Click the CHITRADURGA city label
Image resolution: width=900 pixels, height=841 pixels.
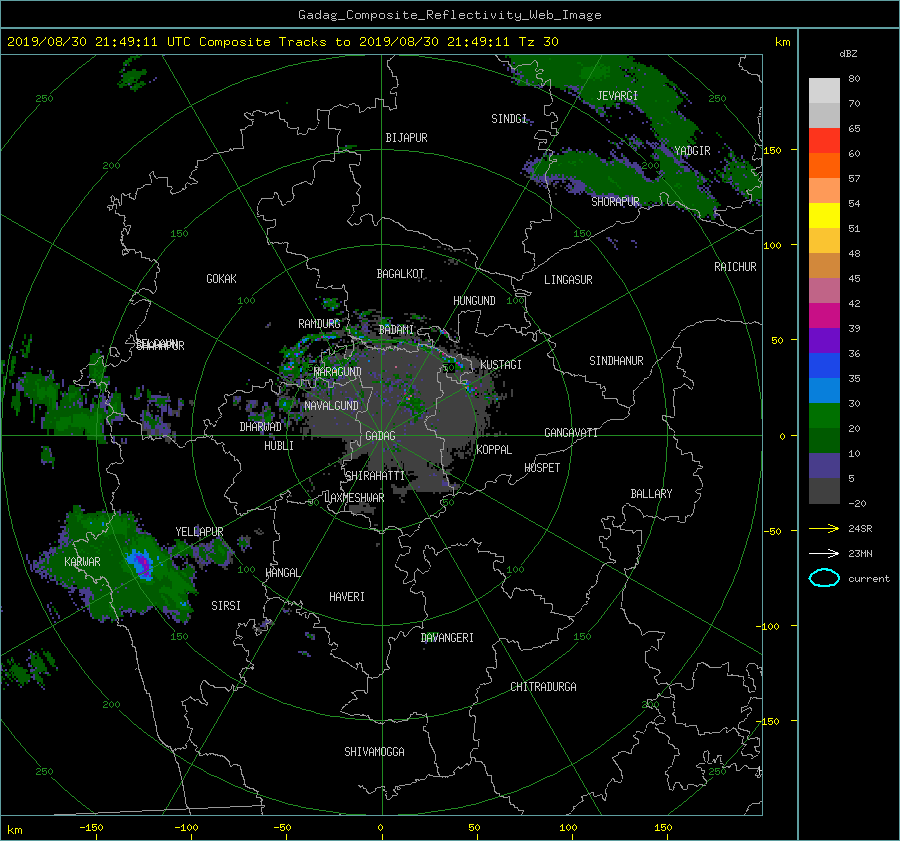[x=544, y=687]
